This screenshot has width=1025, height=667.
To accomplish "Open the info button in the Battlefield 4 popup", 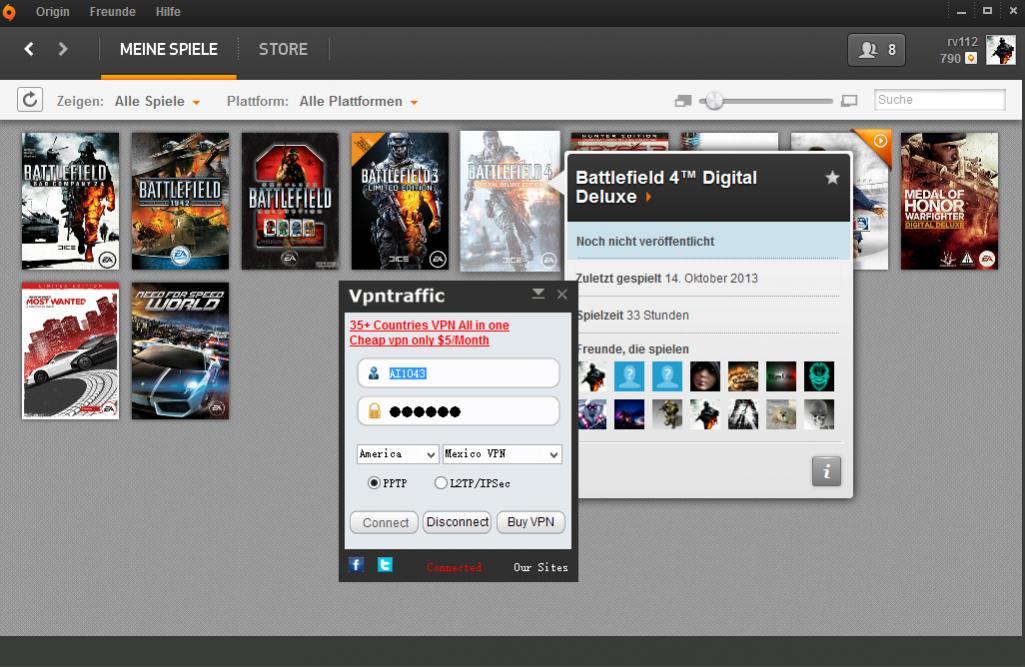I will click(x=826, y=471).
